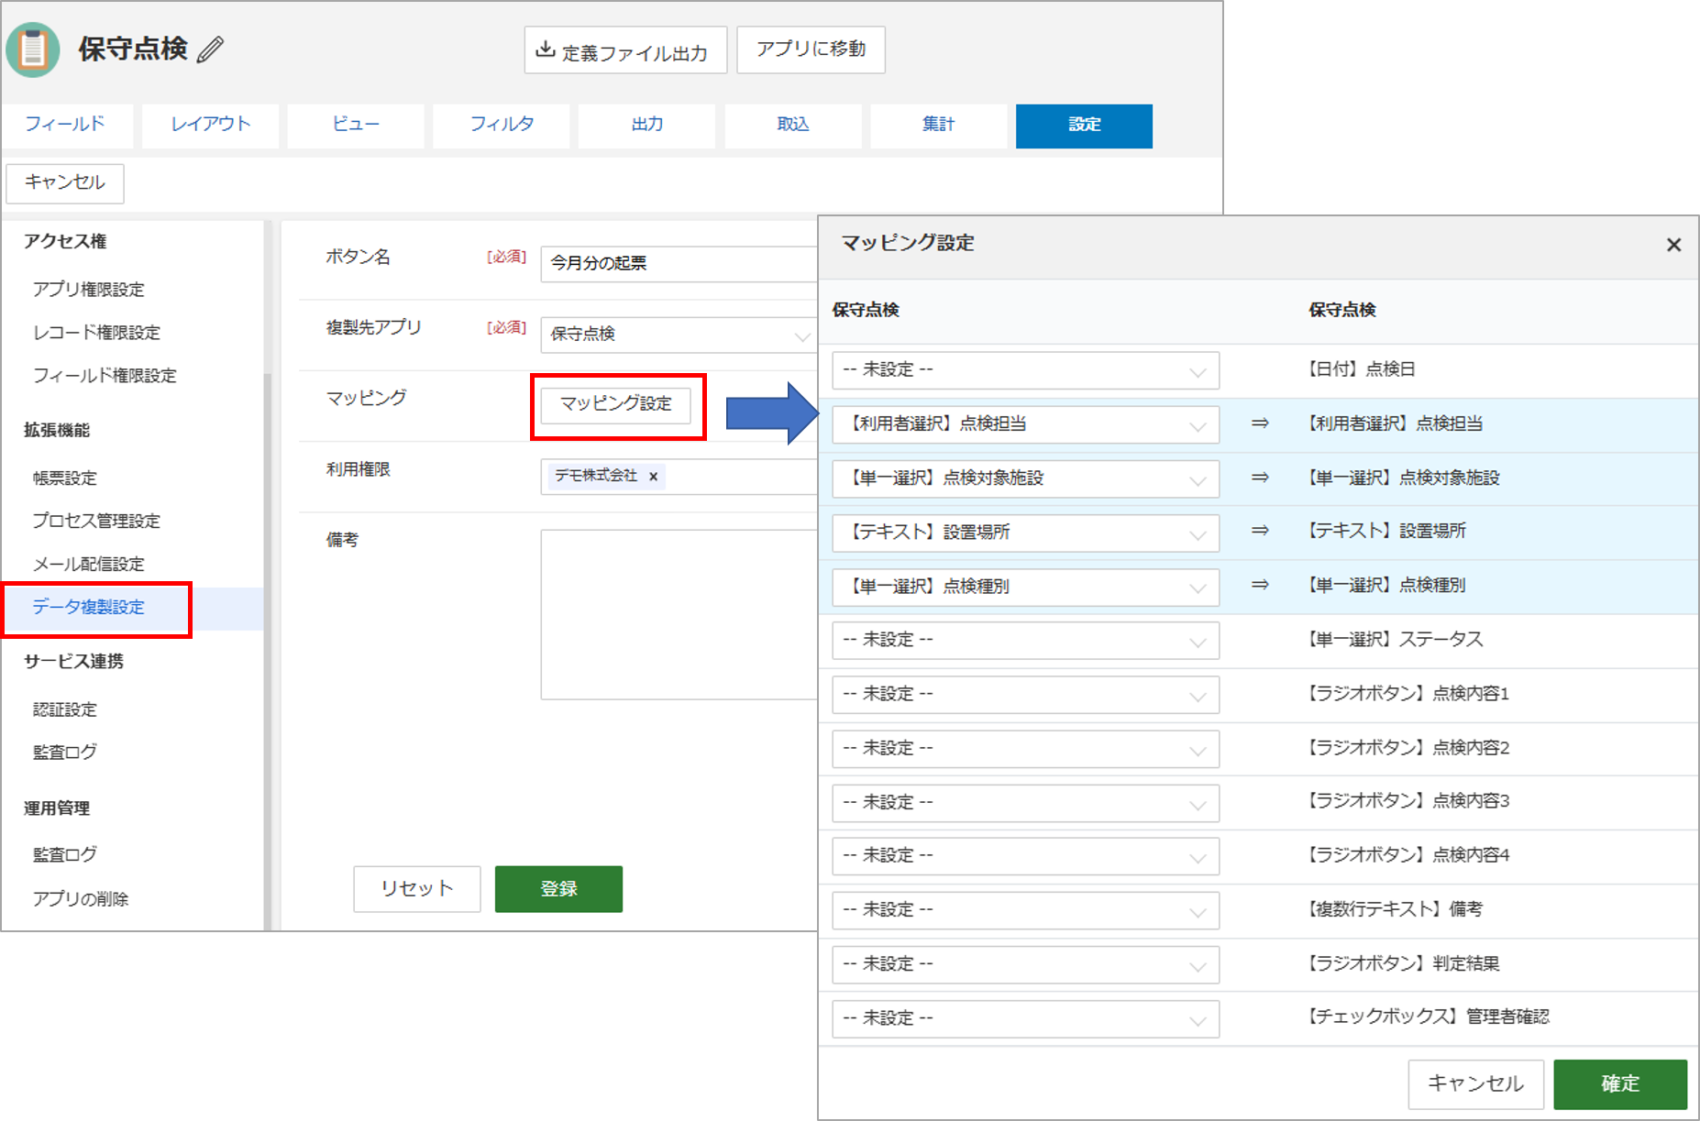Viewport: 1700px width, 1121px height.
Task: Click the 【複数行テキスト】備考 destination label
Action: click(x=1395, y=910)
